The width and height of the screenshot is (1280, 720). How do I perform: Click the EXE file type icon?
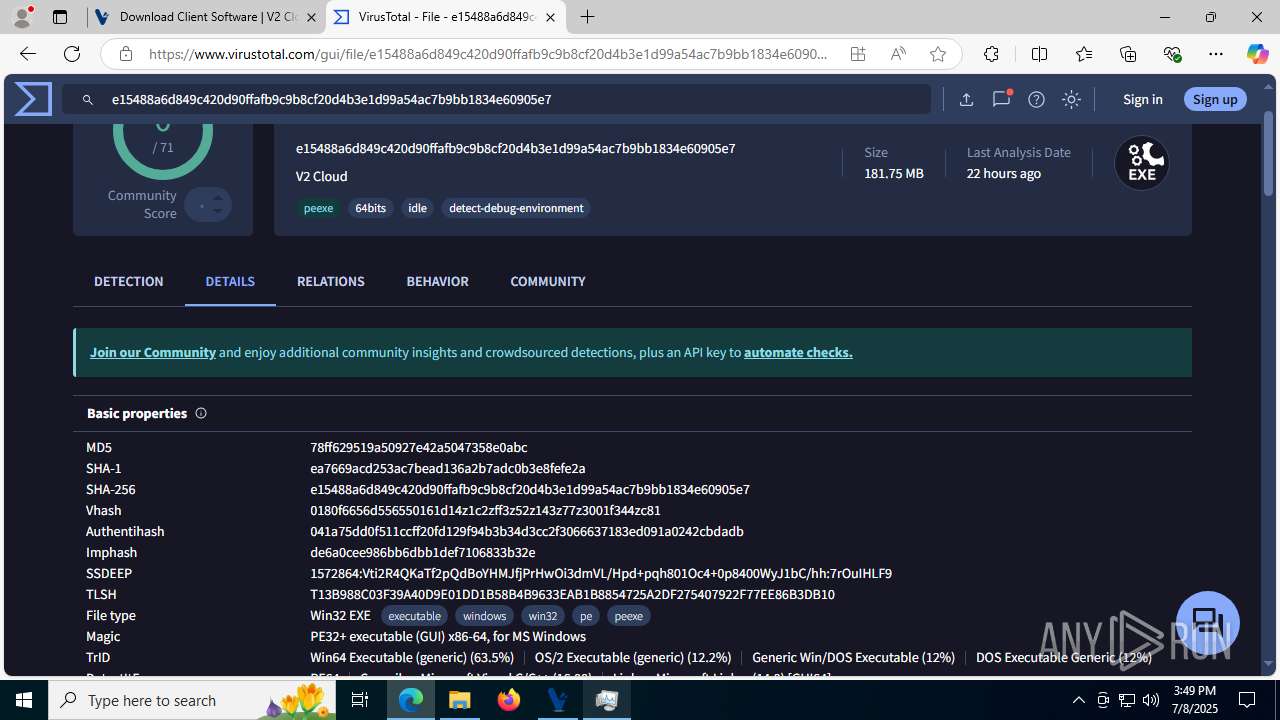point(1142,163)
